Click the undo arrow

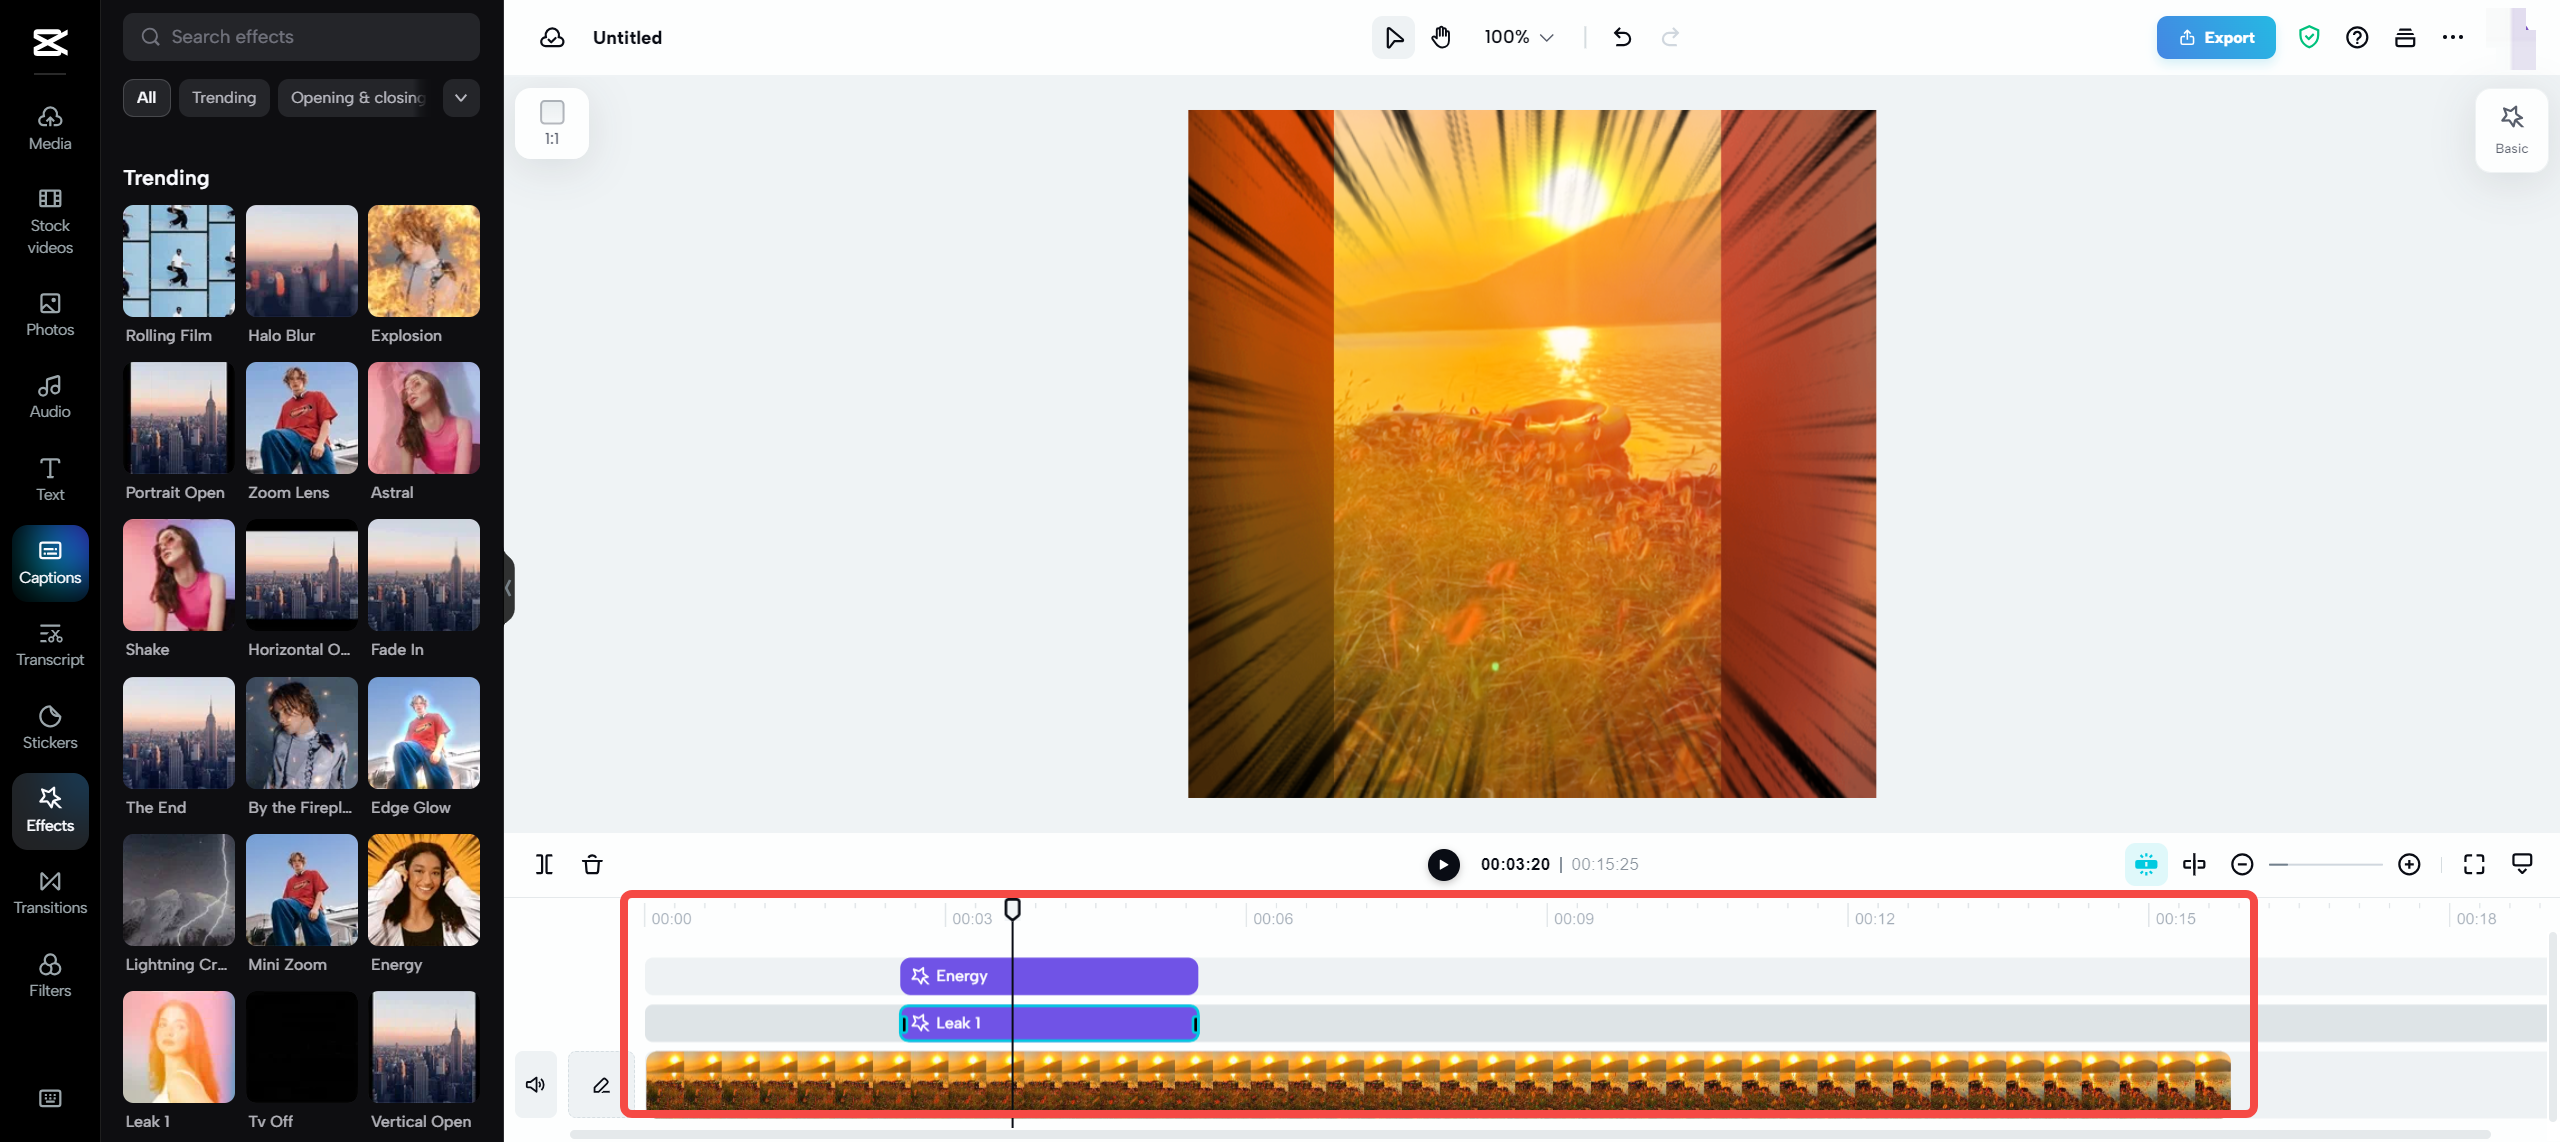click(x=1622, y=38)
